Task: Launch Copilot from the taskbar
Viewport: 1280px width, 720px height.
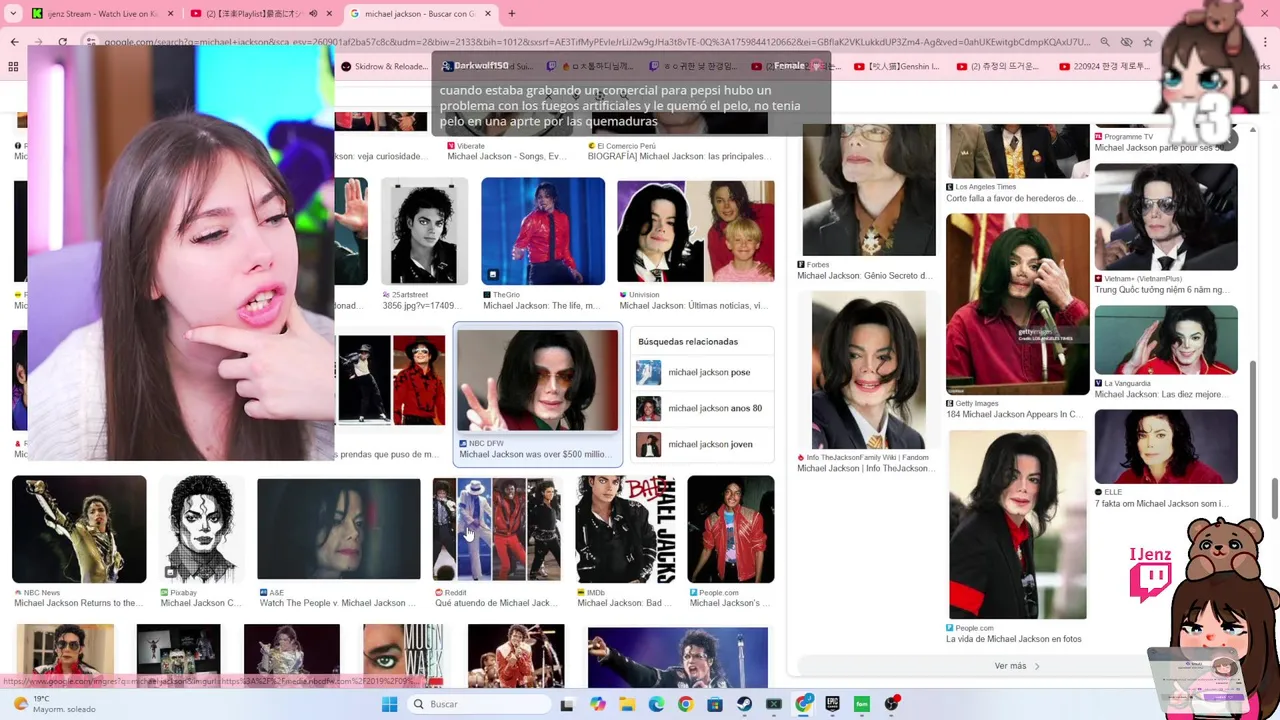Action: (x=597, y=704)
